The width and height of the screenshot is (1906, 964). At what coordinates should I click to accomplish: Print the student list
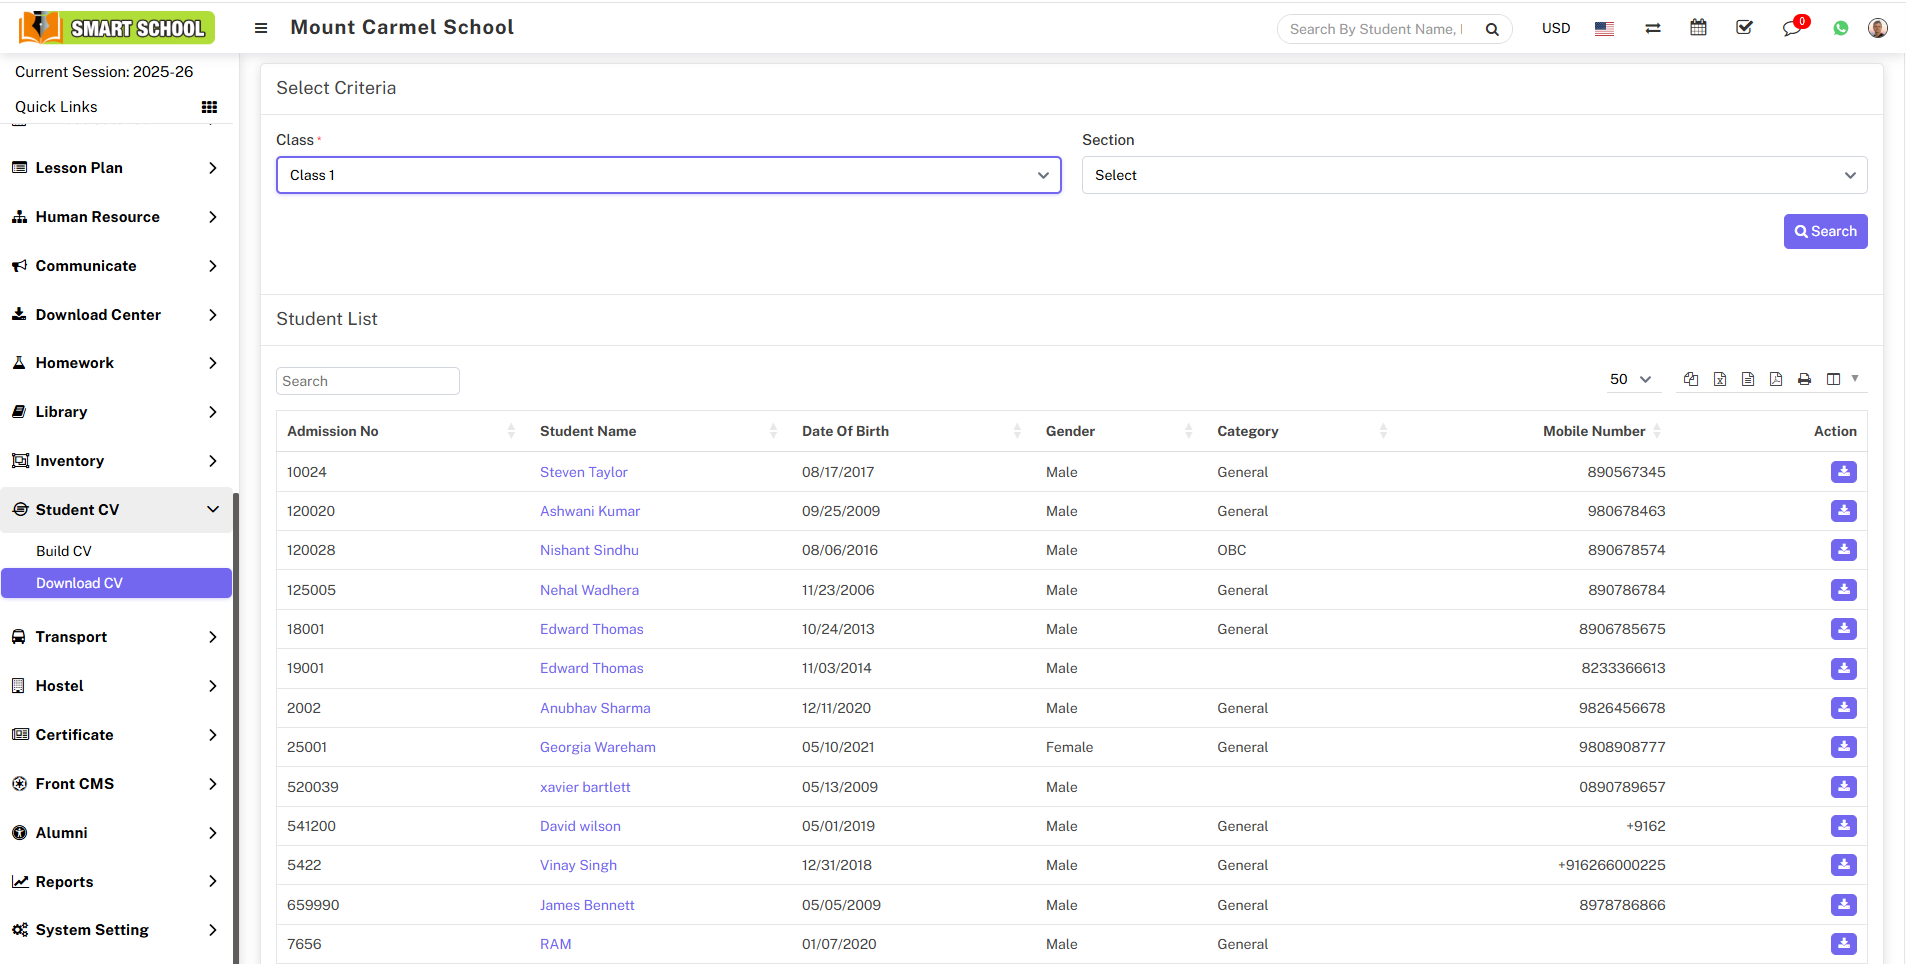pyautogui.click(x=1804, y=379)
